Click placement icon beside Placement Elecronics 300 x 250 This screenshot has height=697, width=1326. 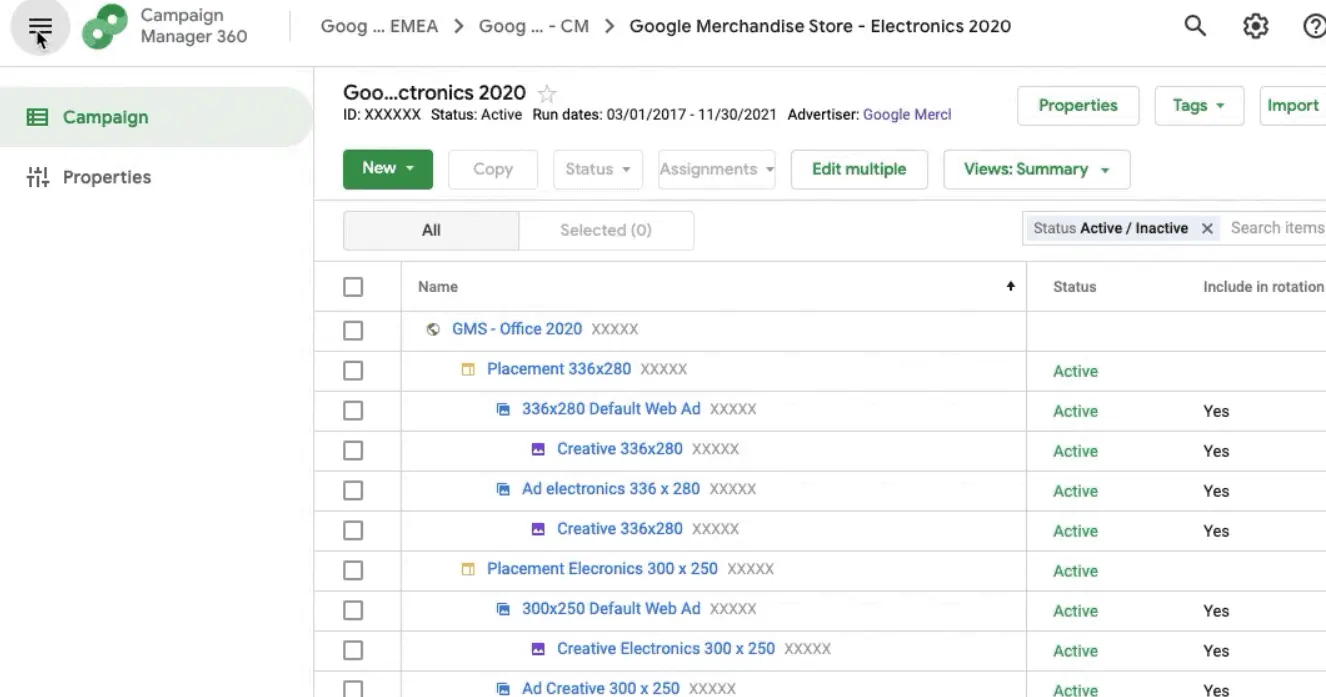468,569
